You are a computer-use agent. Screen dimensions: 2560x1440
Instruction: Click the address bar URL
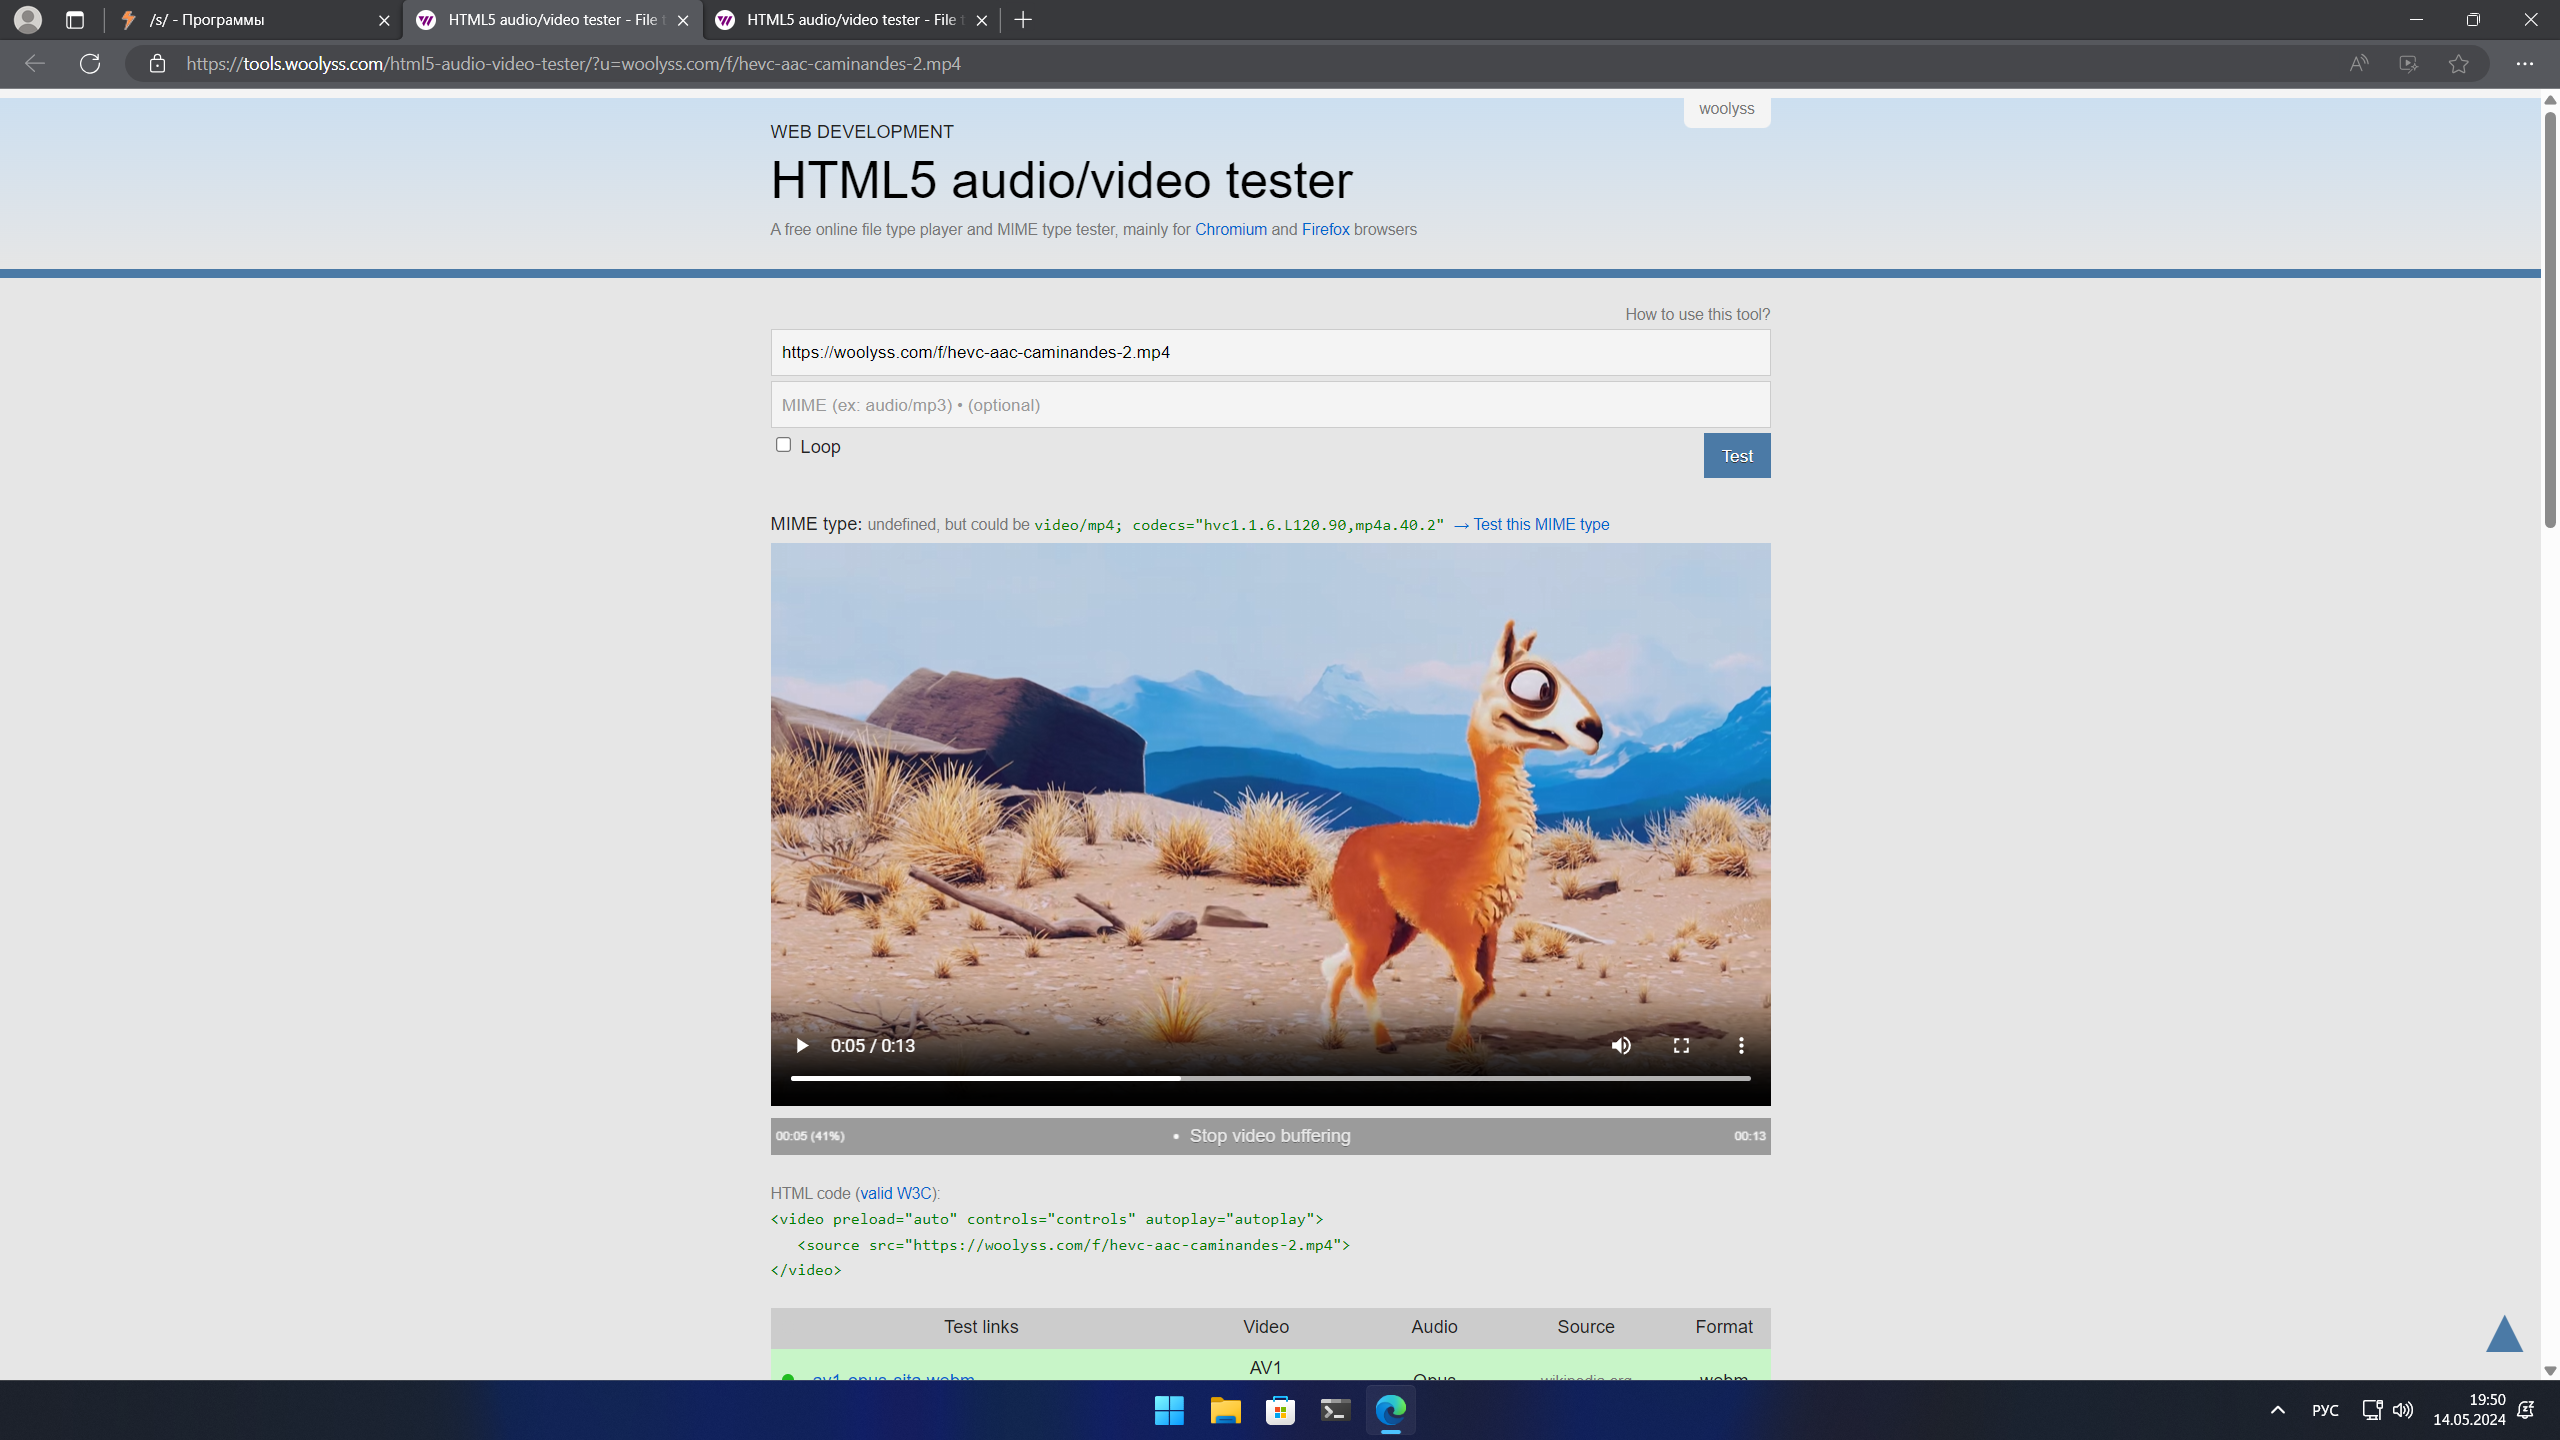[x=573, y=63]
